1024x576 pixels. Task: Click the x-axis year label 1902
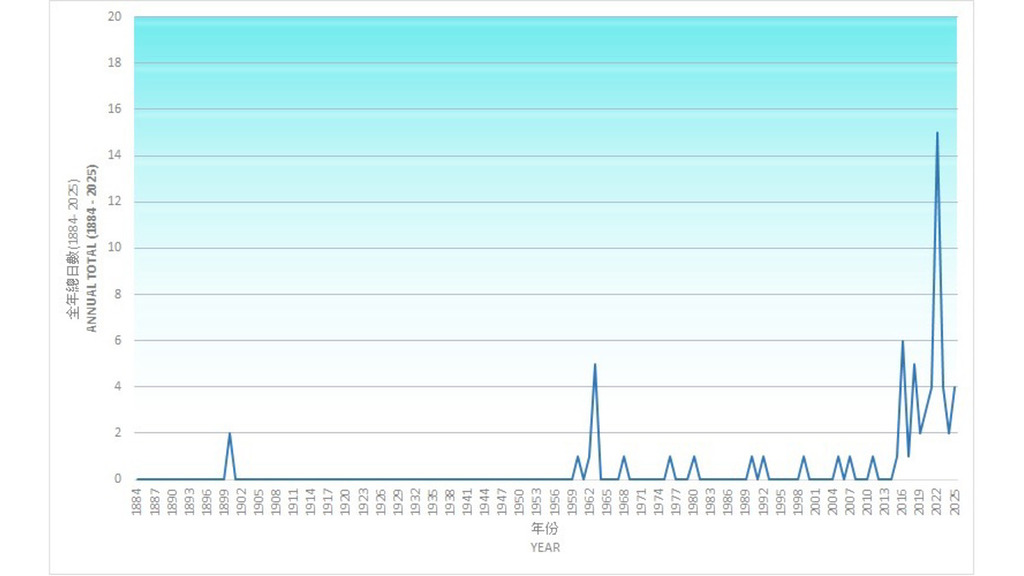[x=241, y=499]
